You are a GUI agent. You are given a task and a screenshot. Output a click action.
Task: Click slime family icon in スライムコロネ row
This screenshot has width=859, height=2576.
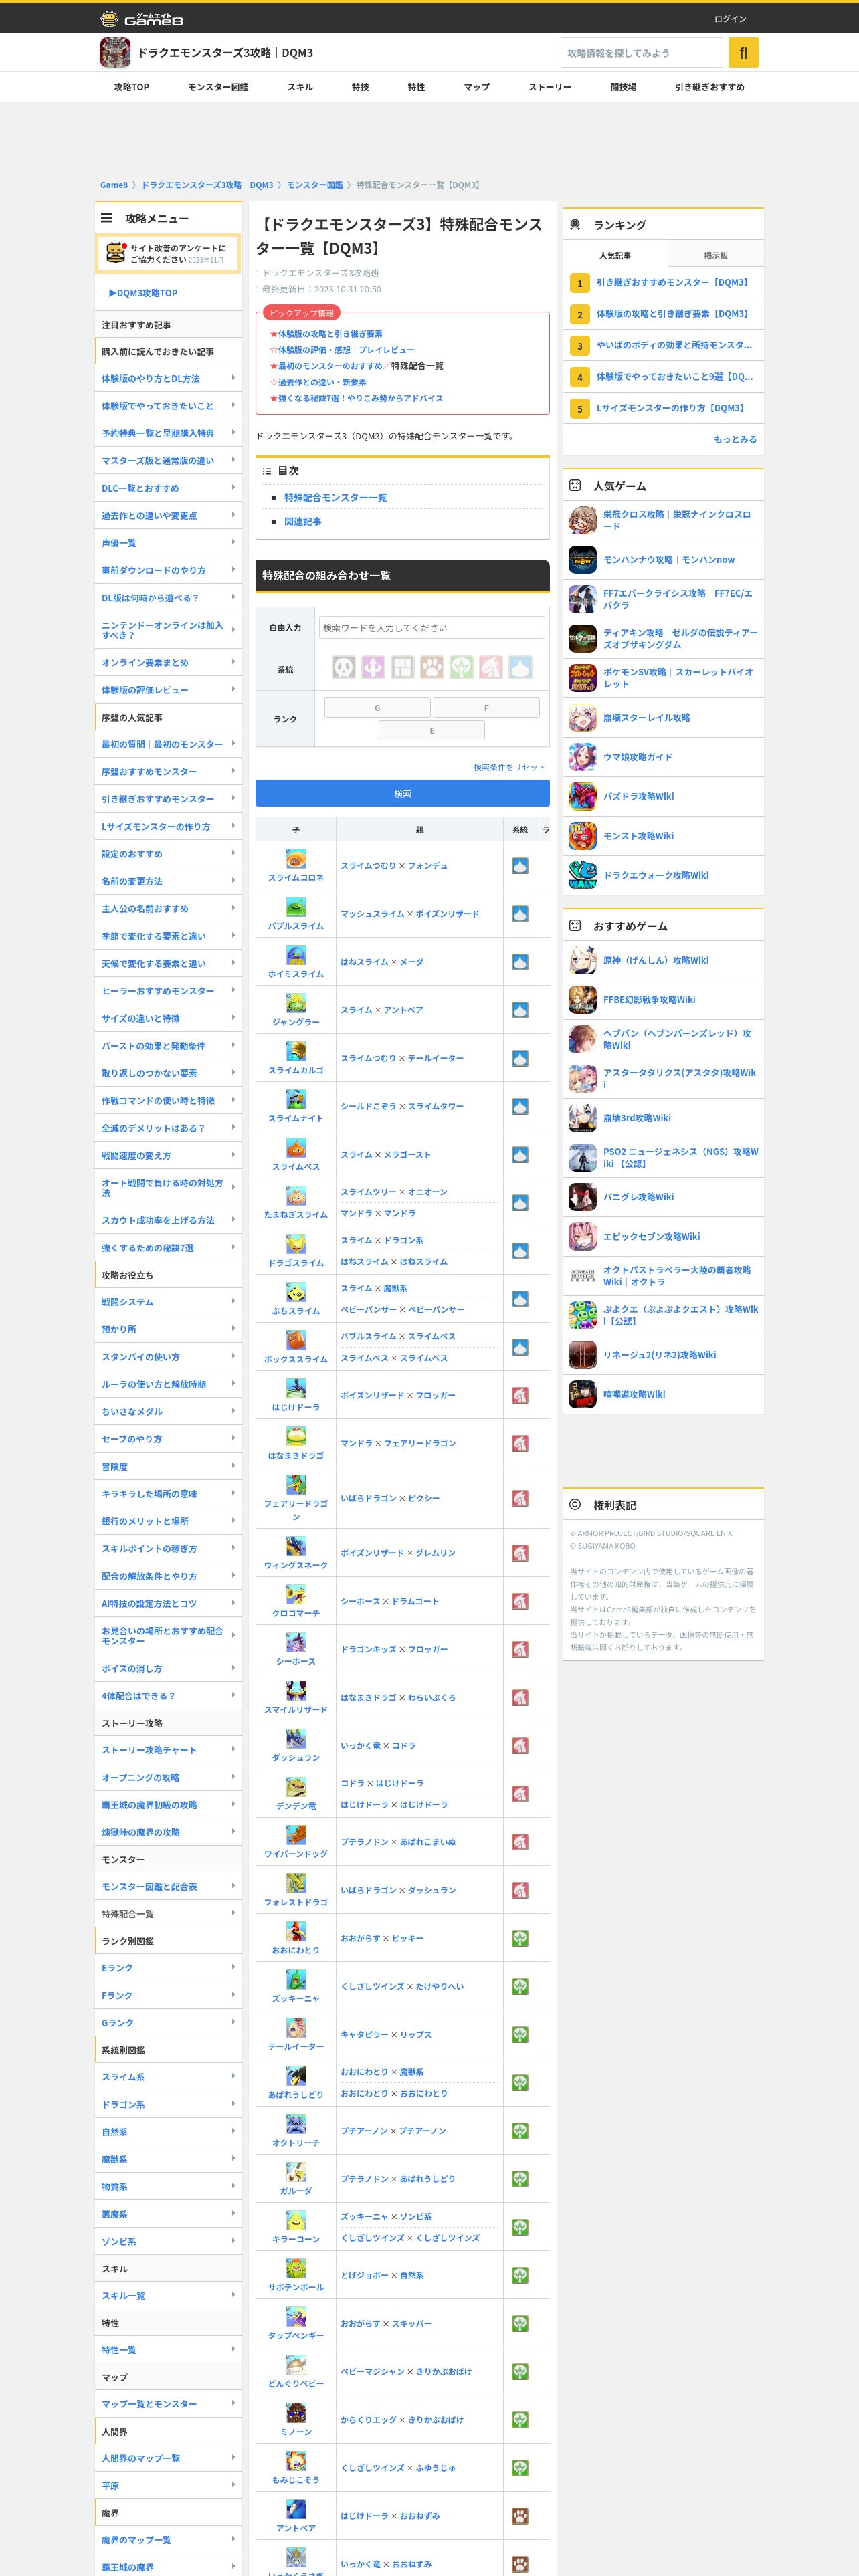pyautogui.click(x=520, y=866)
